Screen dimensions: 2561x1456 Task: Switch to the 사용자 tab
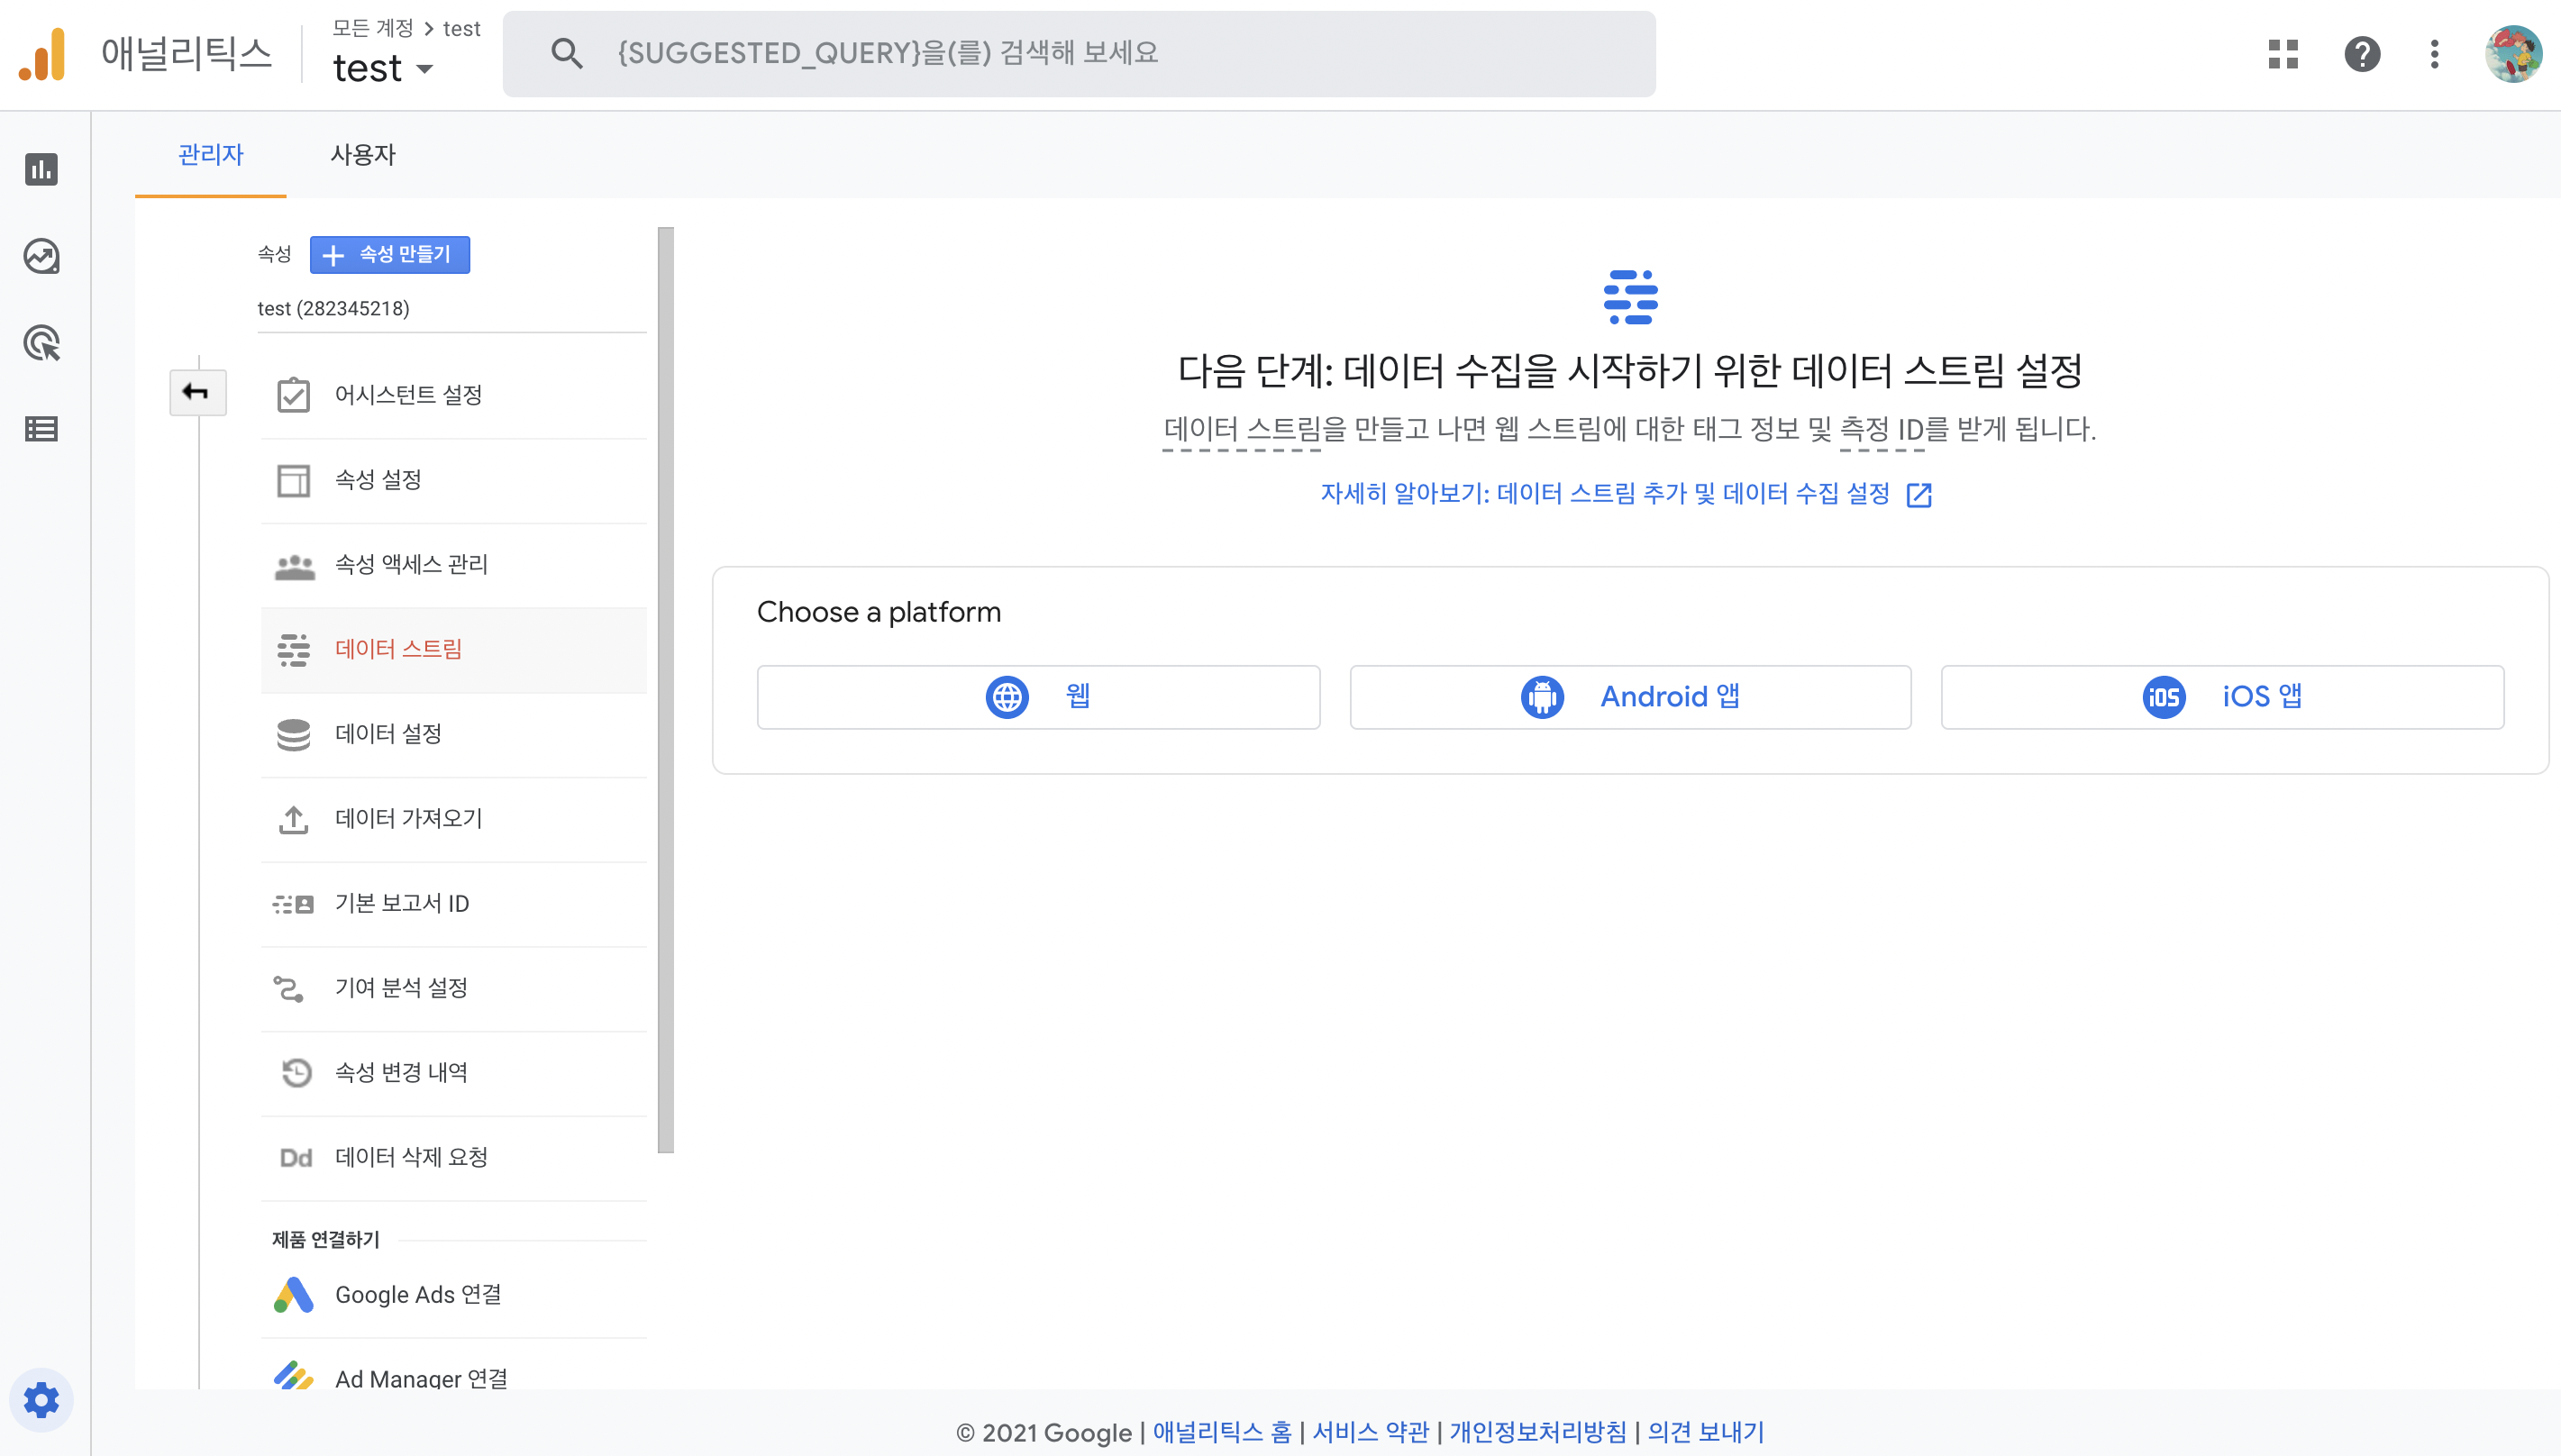[363, 154]
